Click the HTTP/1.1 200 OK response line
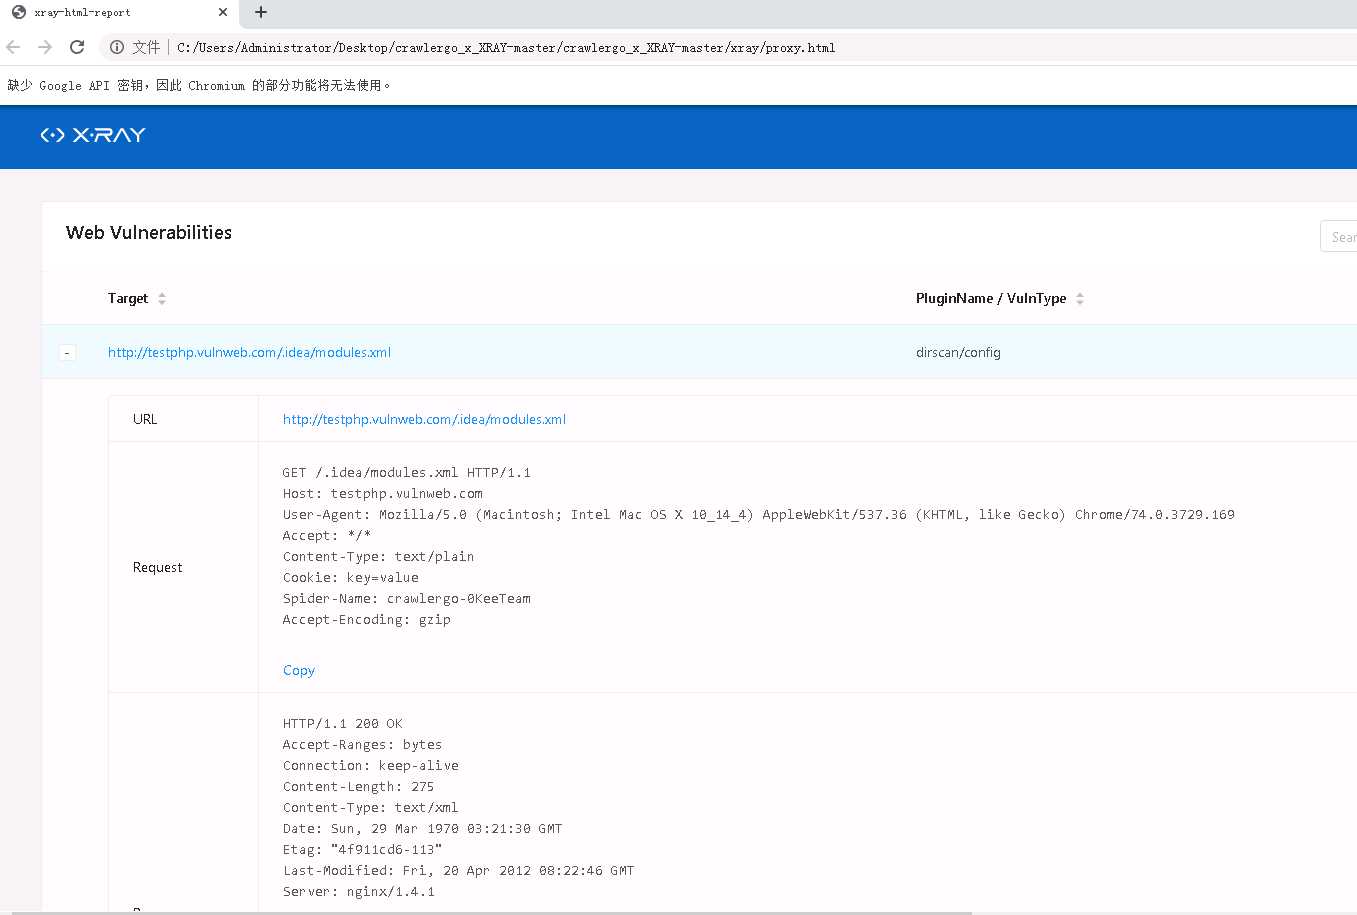This screenshot has width=1357, height=915. point(343,723)
